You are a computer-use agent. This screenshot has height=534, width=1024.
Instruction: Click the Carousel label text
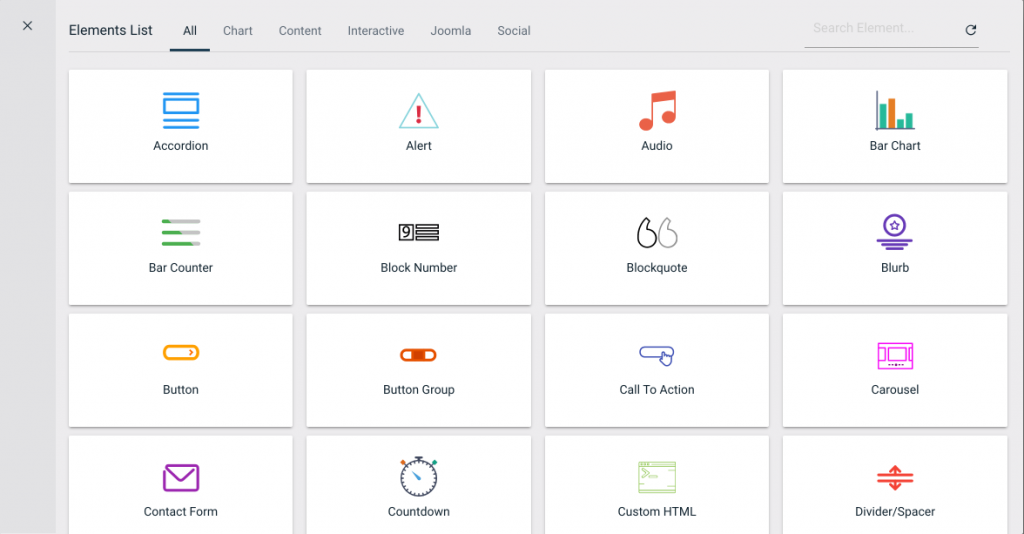tap(895, 390)
